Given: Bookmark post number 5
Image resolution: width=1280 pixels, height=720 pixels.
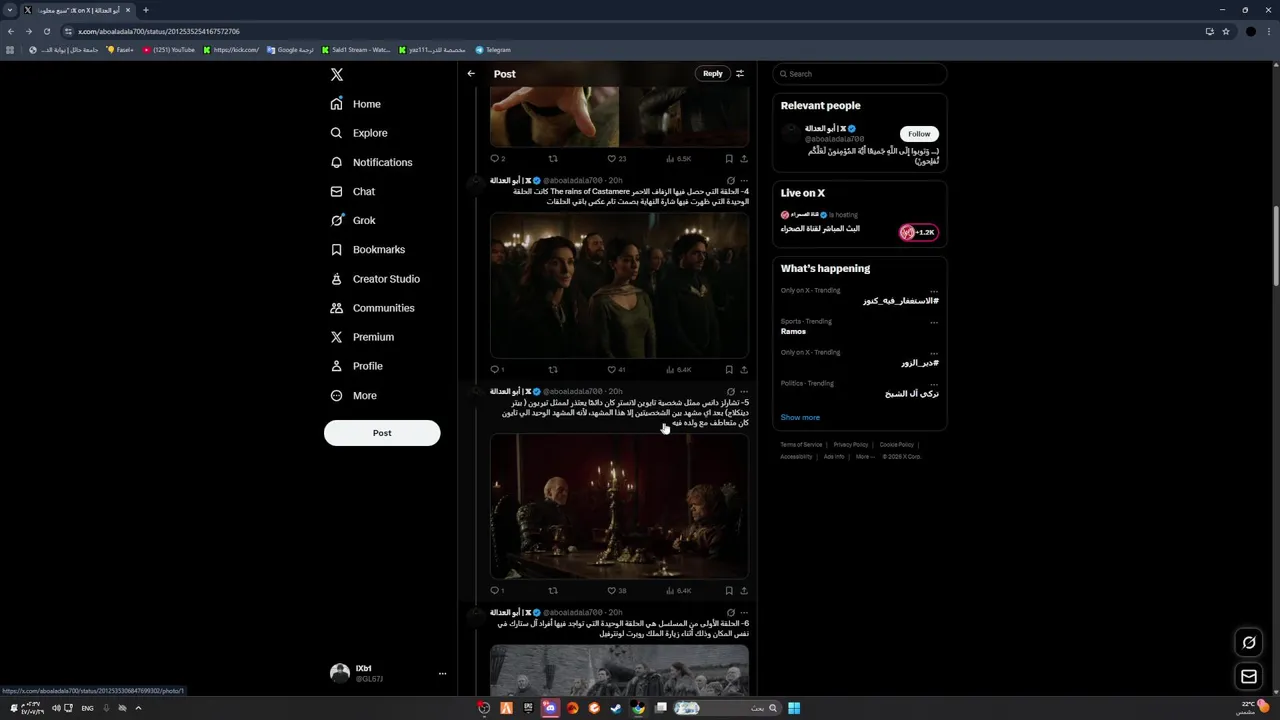Looking at the screenshot, I should coord(729,590).
